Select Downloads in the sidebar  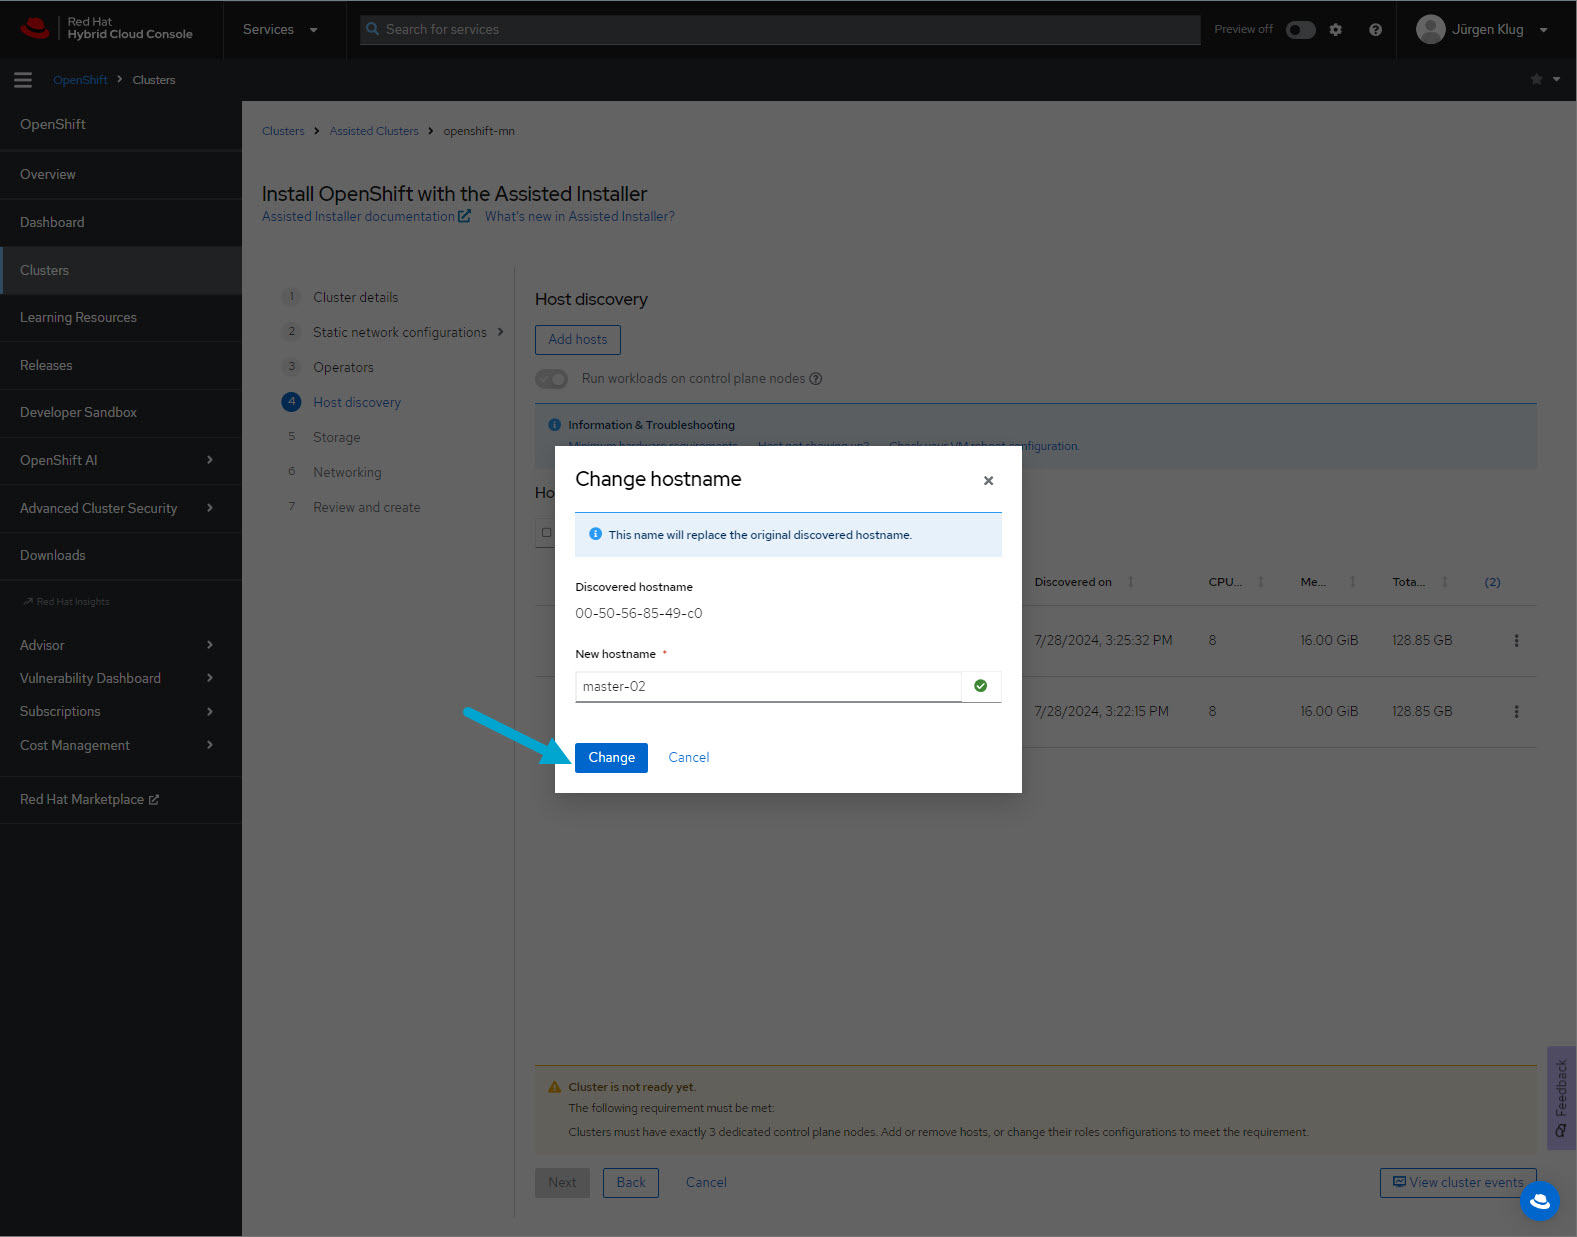tap(53, 556)
